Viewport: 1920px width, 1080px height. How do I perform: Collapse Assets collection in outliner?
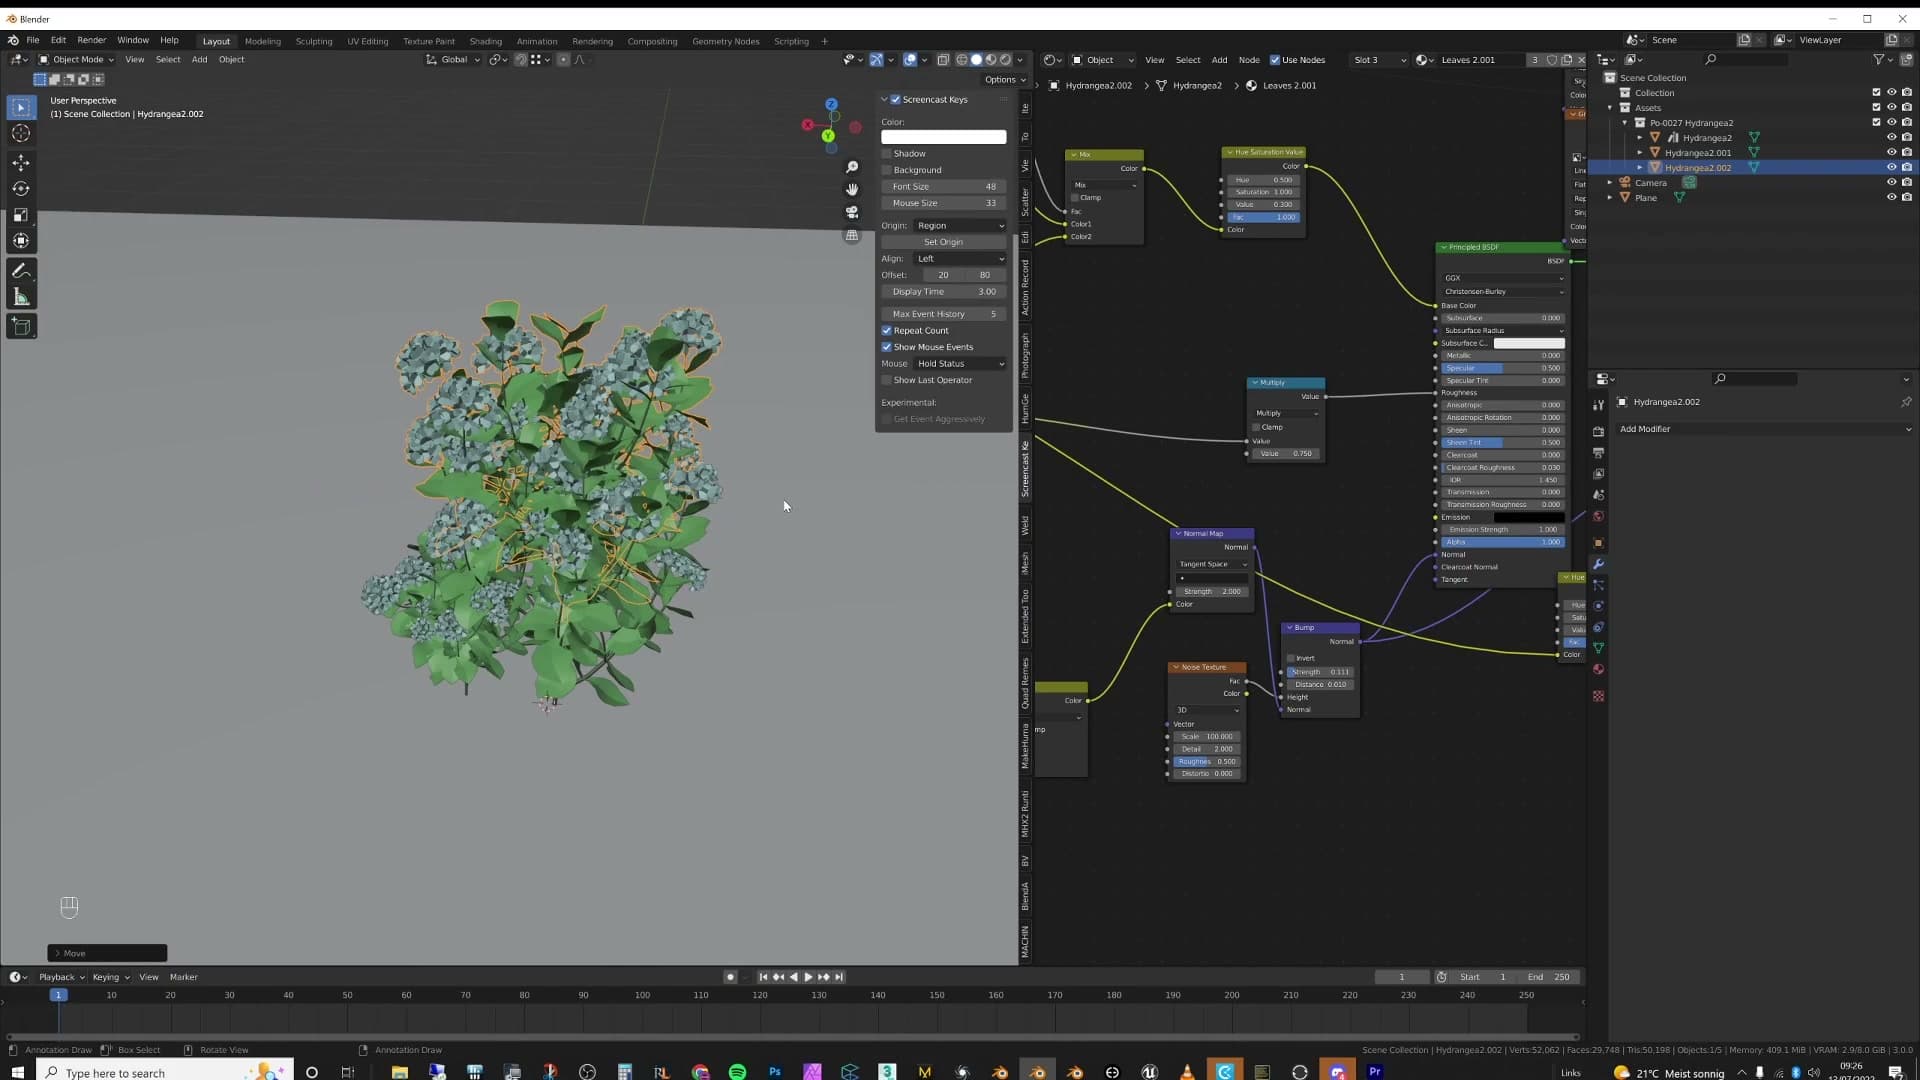tap(1610, 108)
